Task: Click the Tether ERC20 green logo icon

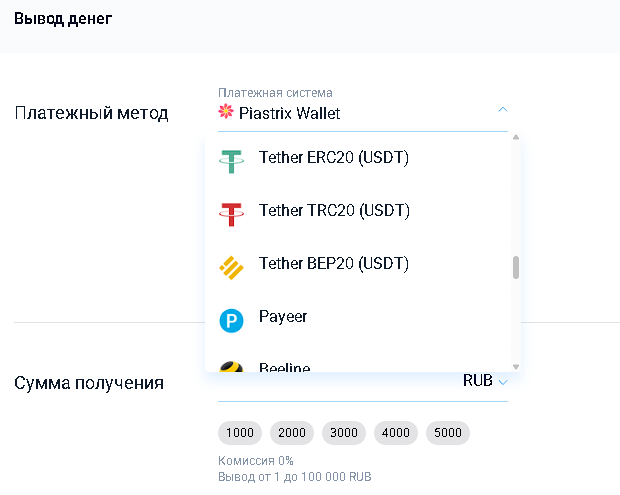Action: pos(232,159)
